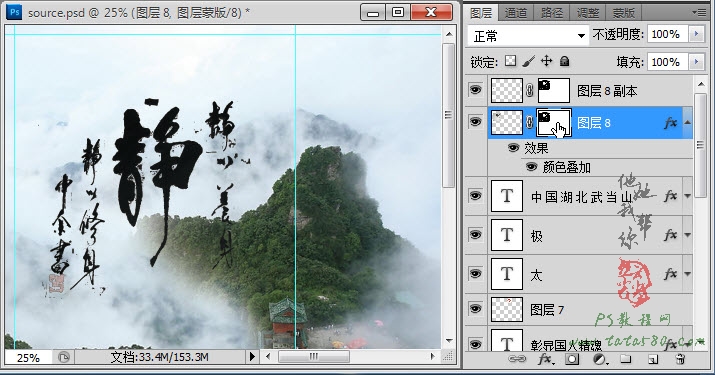715x375 pixels.
Task: Switch to the 路径 tab
Action: (552, 13)
